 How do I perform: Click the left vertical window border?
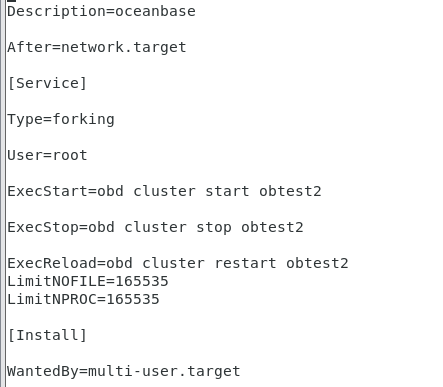point(3,193)
